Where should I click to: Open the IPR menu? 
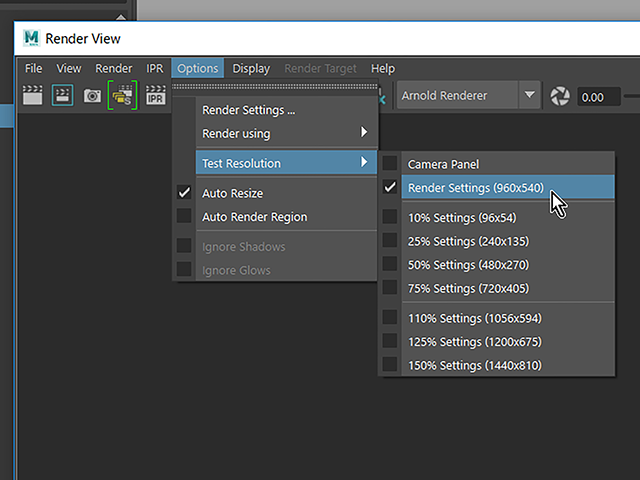[x=155, y=68]
